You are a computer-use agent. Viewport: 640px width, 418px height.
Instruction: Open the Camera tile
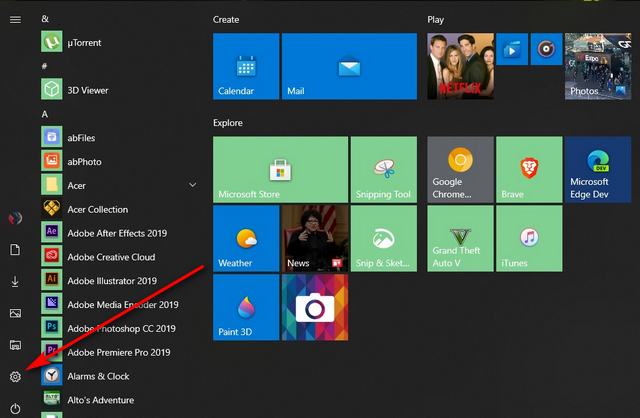[x=315, y=307]
